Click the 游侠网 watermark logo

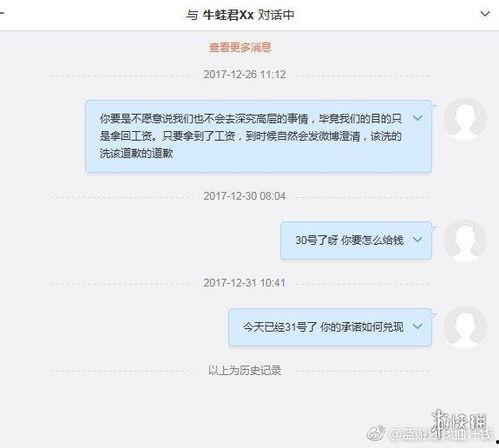point(459,423)
